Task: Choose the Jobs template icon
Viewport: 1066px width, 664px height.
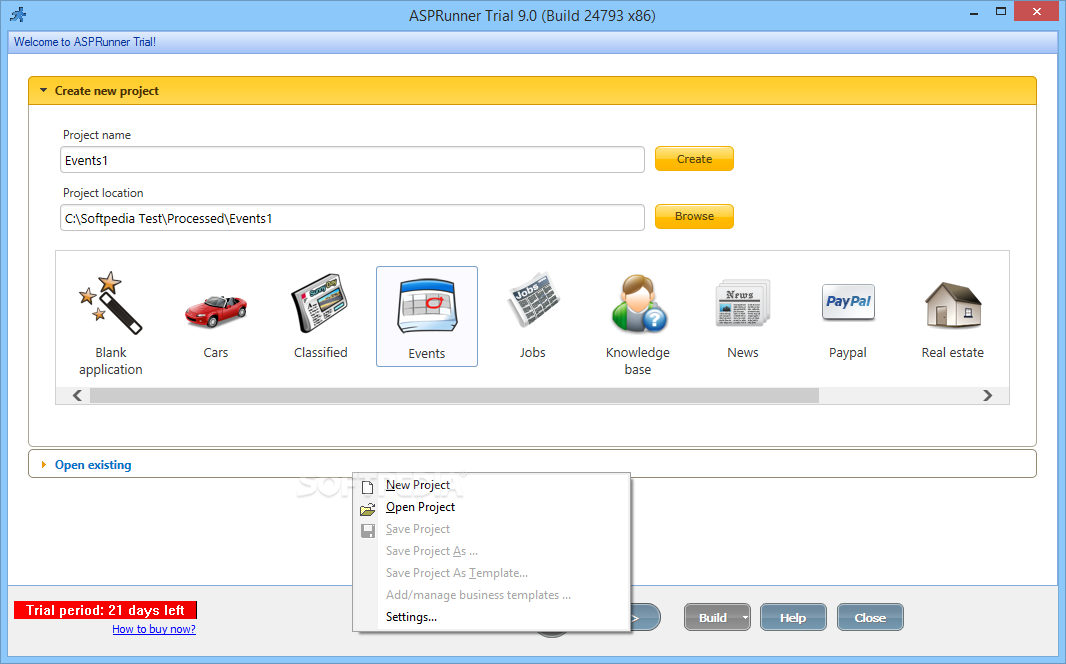Action: click(533, 300)
